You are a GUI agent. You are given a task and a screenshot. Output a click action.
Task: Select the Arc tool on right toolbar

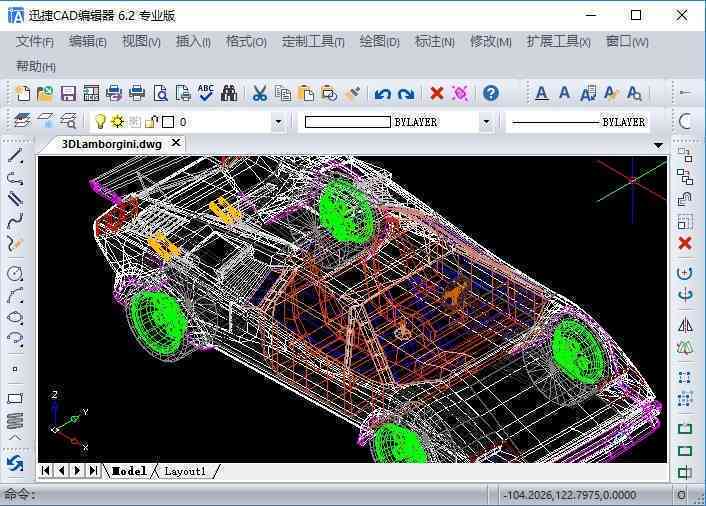tap(685, 121)
